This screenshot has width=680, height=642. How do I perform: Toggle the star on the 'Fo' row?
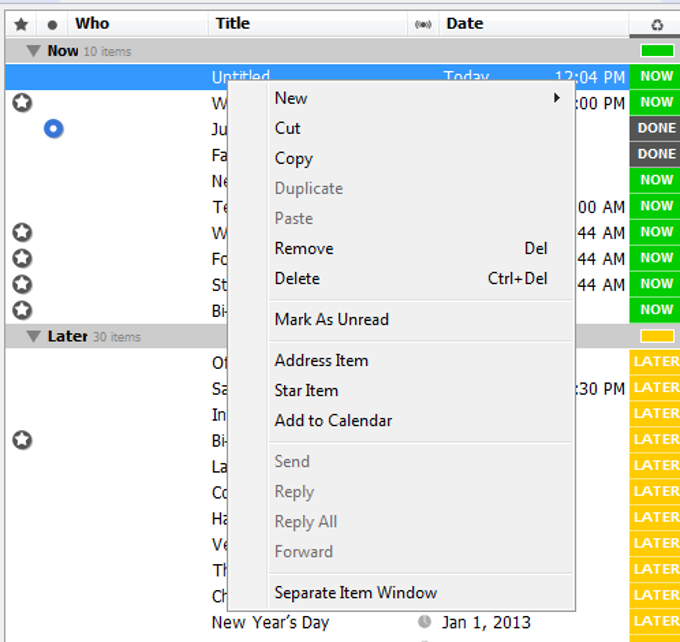(22, 259)
